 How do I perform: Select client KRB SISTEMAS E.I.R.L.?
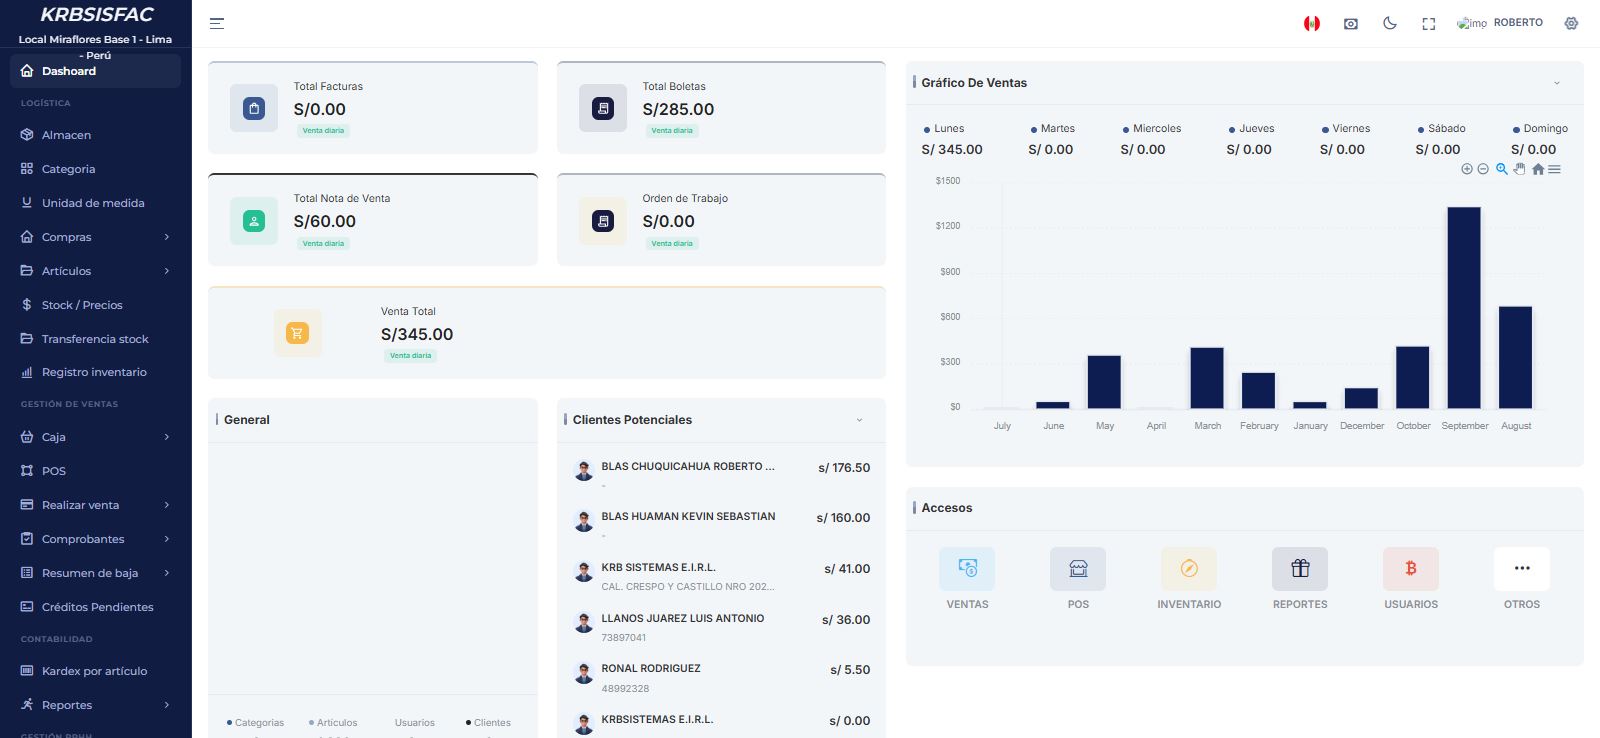click(721, 576)
